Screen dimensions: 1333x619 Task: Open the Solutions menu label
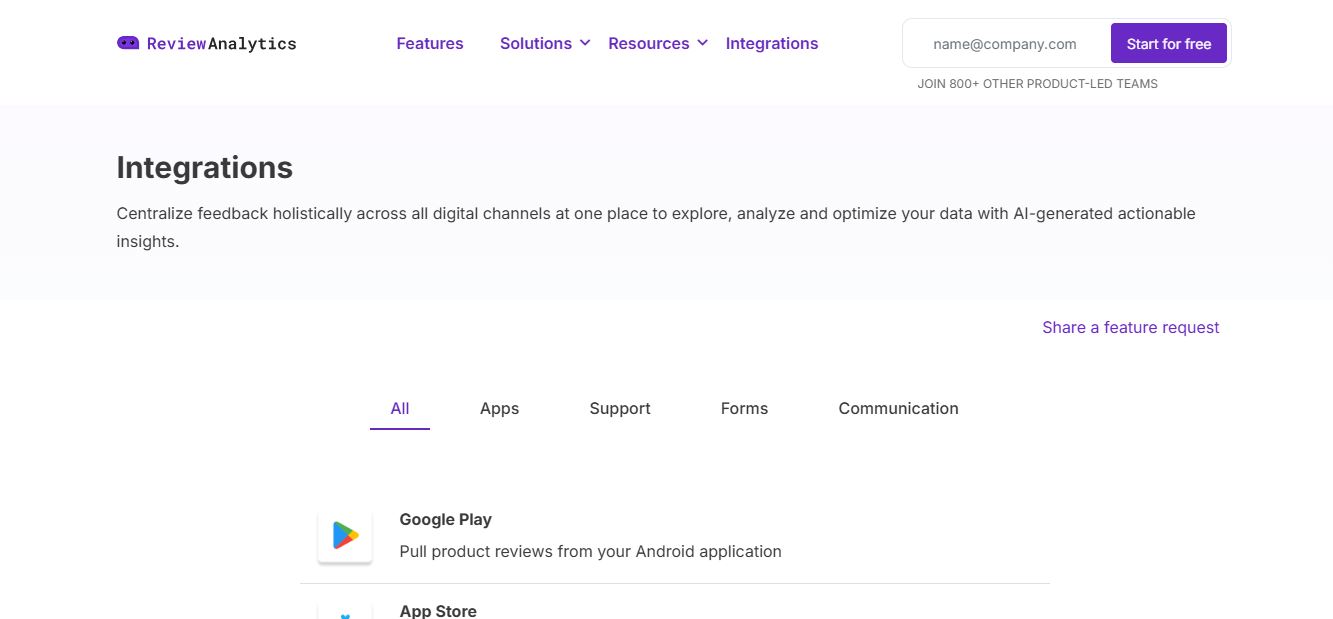536,43
